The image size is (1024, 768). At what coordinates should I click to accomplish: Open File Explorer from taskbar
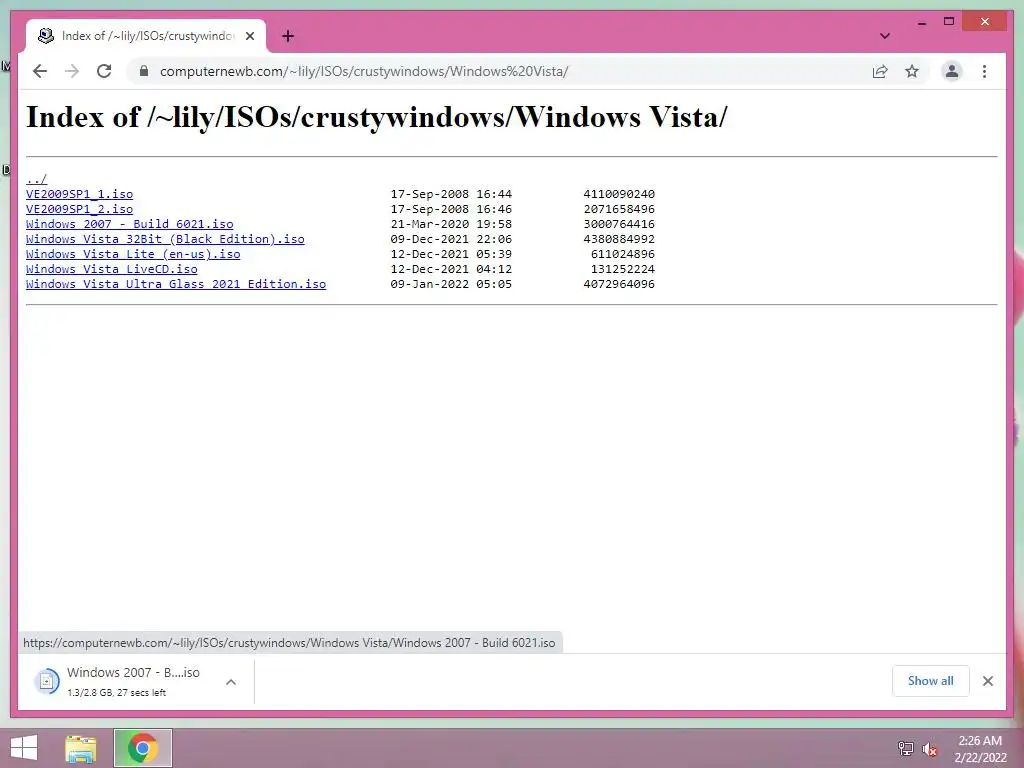(x=81, y=748)
